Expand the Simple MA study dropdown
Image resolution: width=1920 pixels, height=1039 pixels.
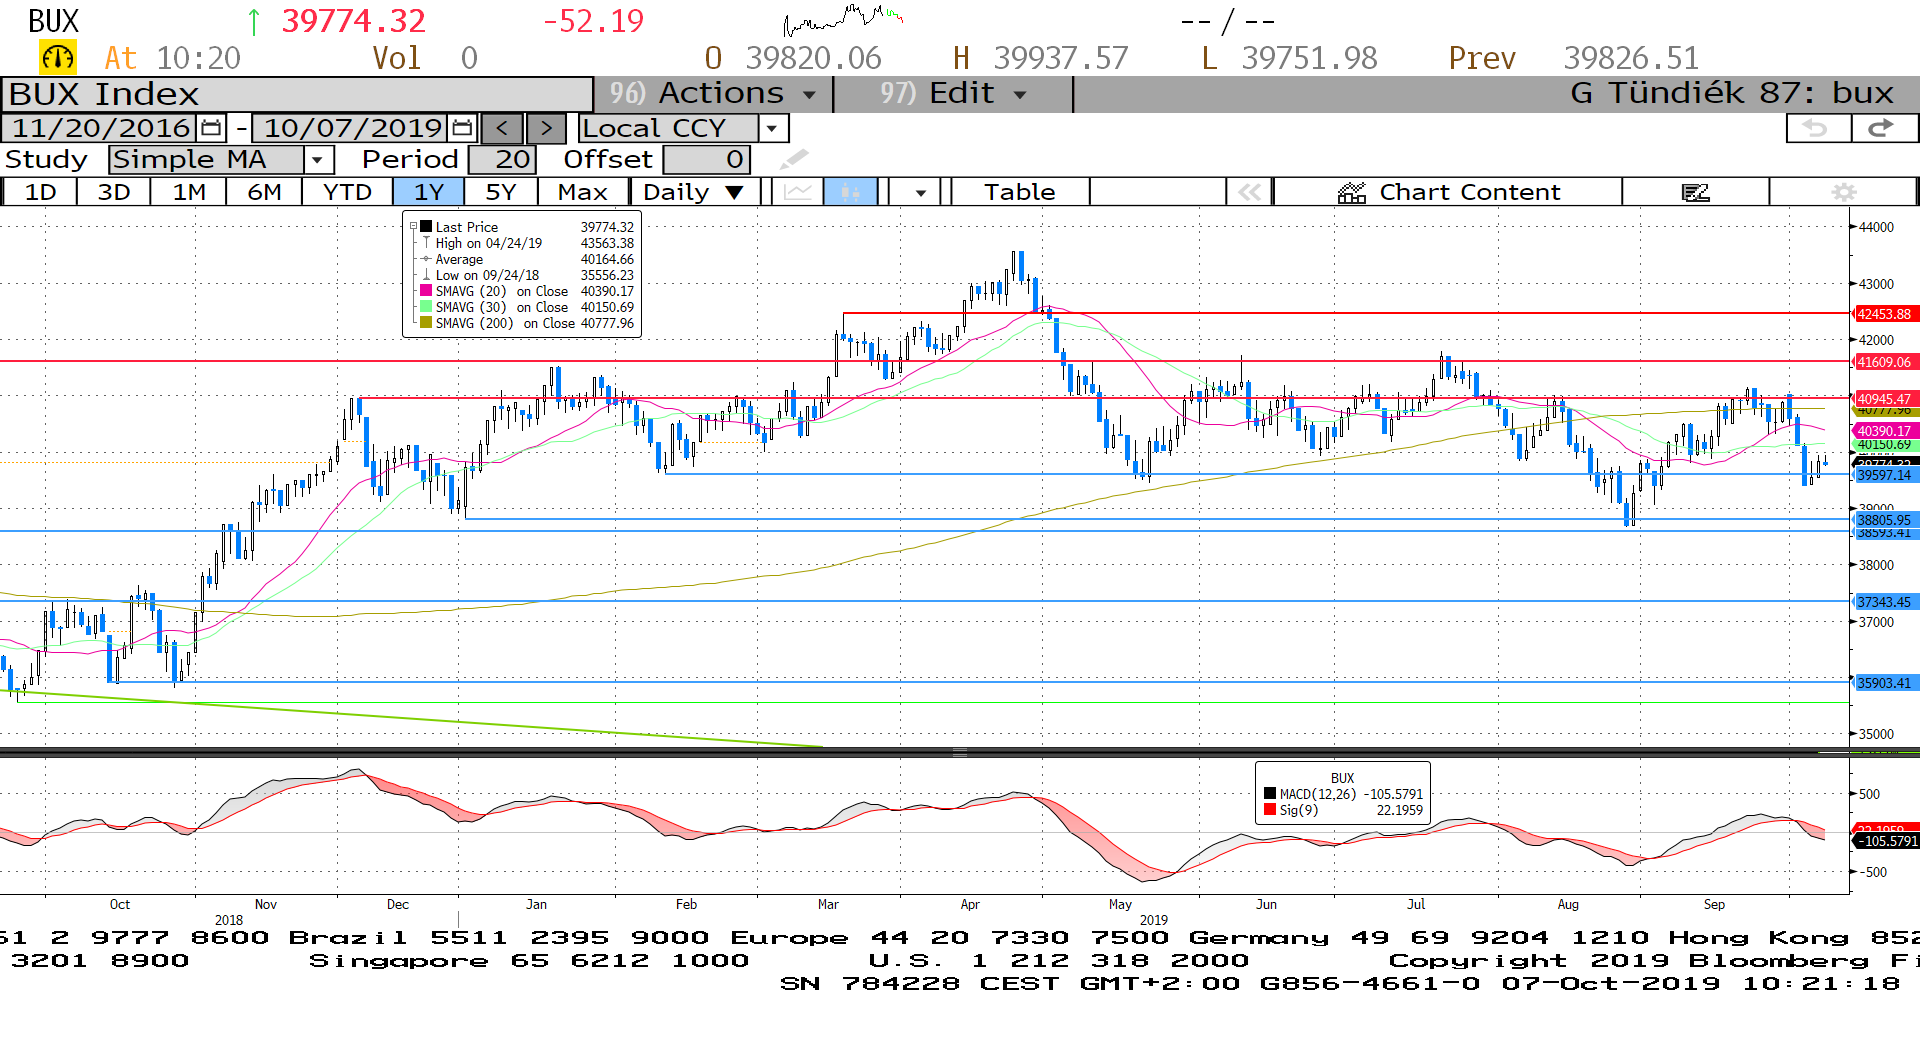[x=318, y=159]
